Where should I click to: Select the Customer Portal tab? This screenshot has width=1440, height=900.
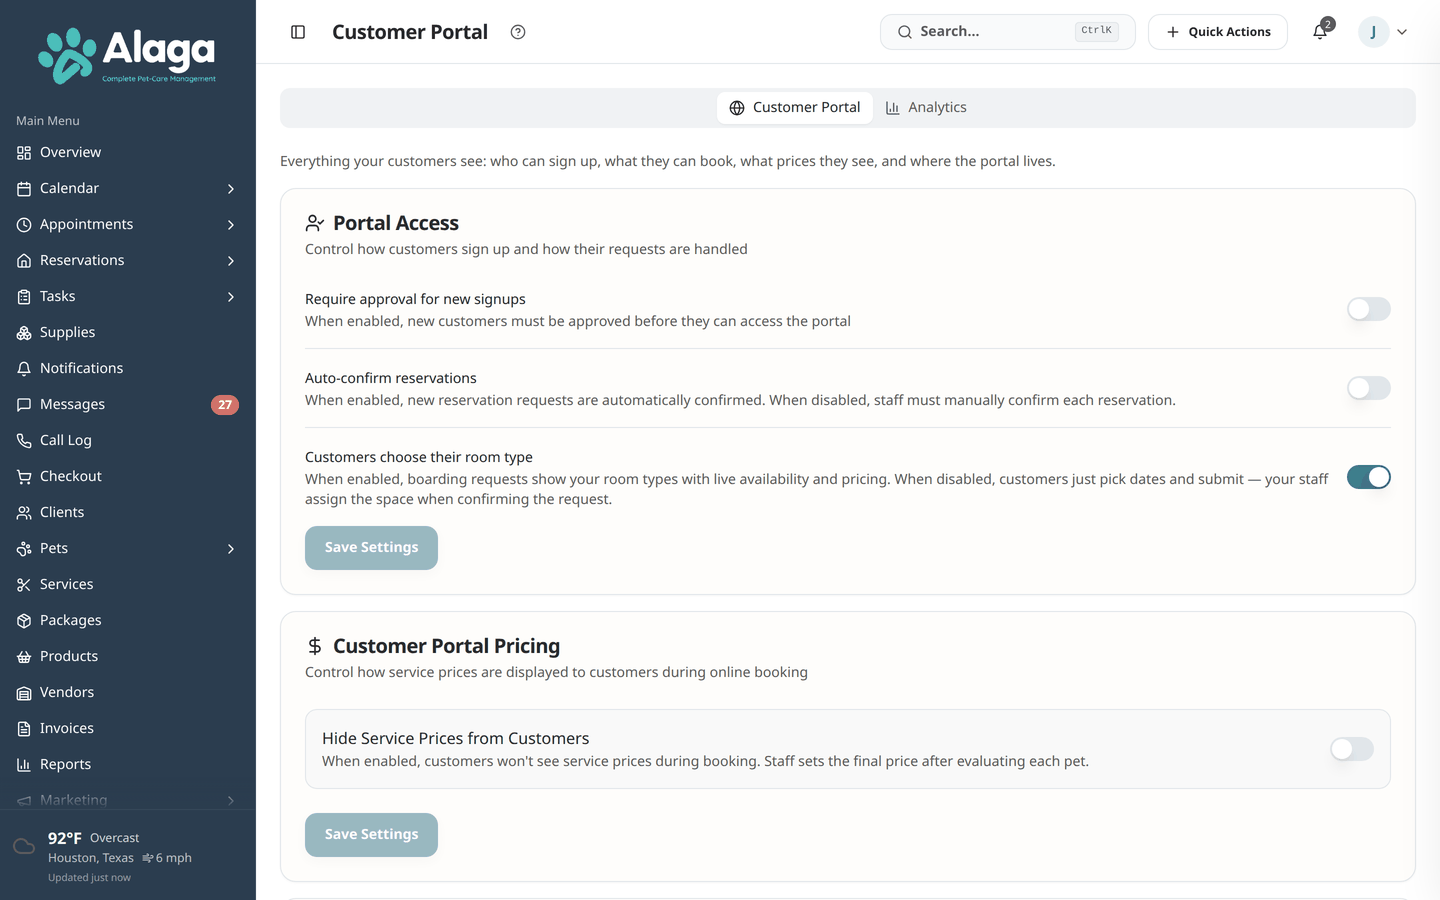[795, 108]
